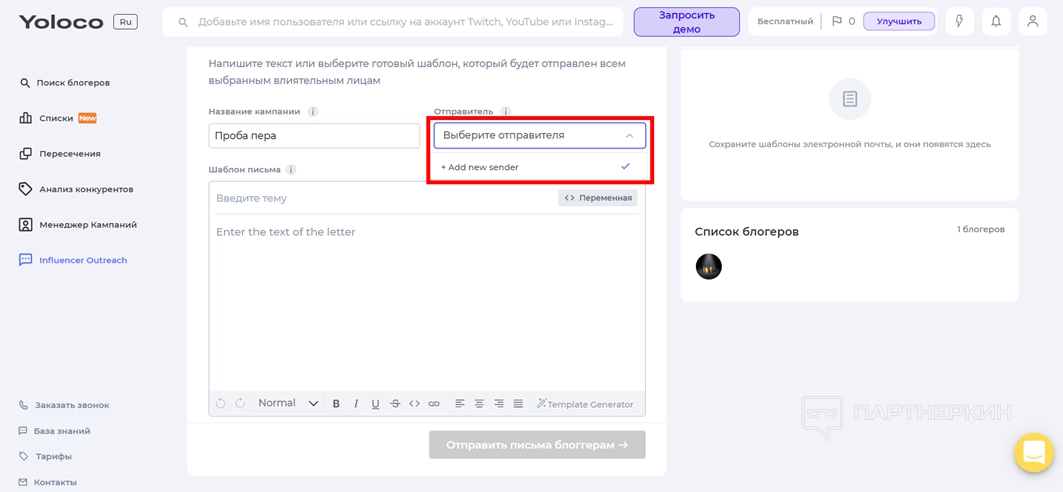Collapse the Выберите отправителя dropdown
Screen dimensions: 1063x492
pos(540,136)
